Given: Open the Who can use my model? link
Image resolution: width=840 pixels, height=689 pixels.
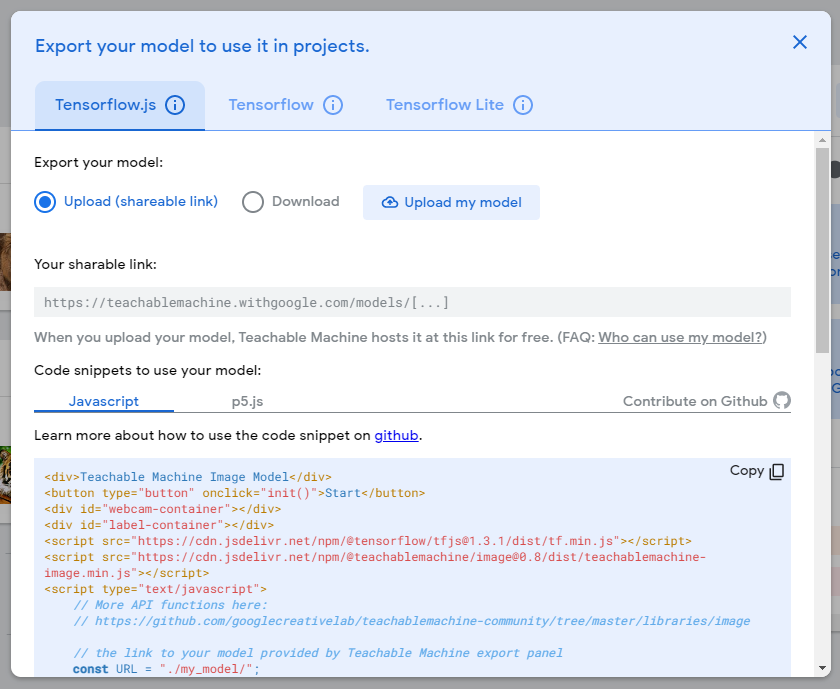Looking at the screenshot, I should click(680, 338).
